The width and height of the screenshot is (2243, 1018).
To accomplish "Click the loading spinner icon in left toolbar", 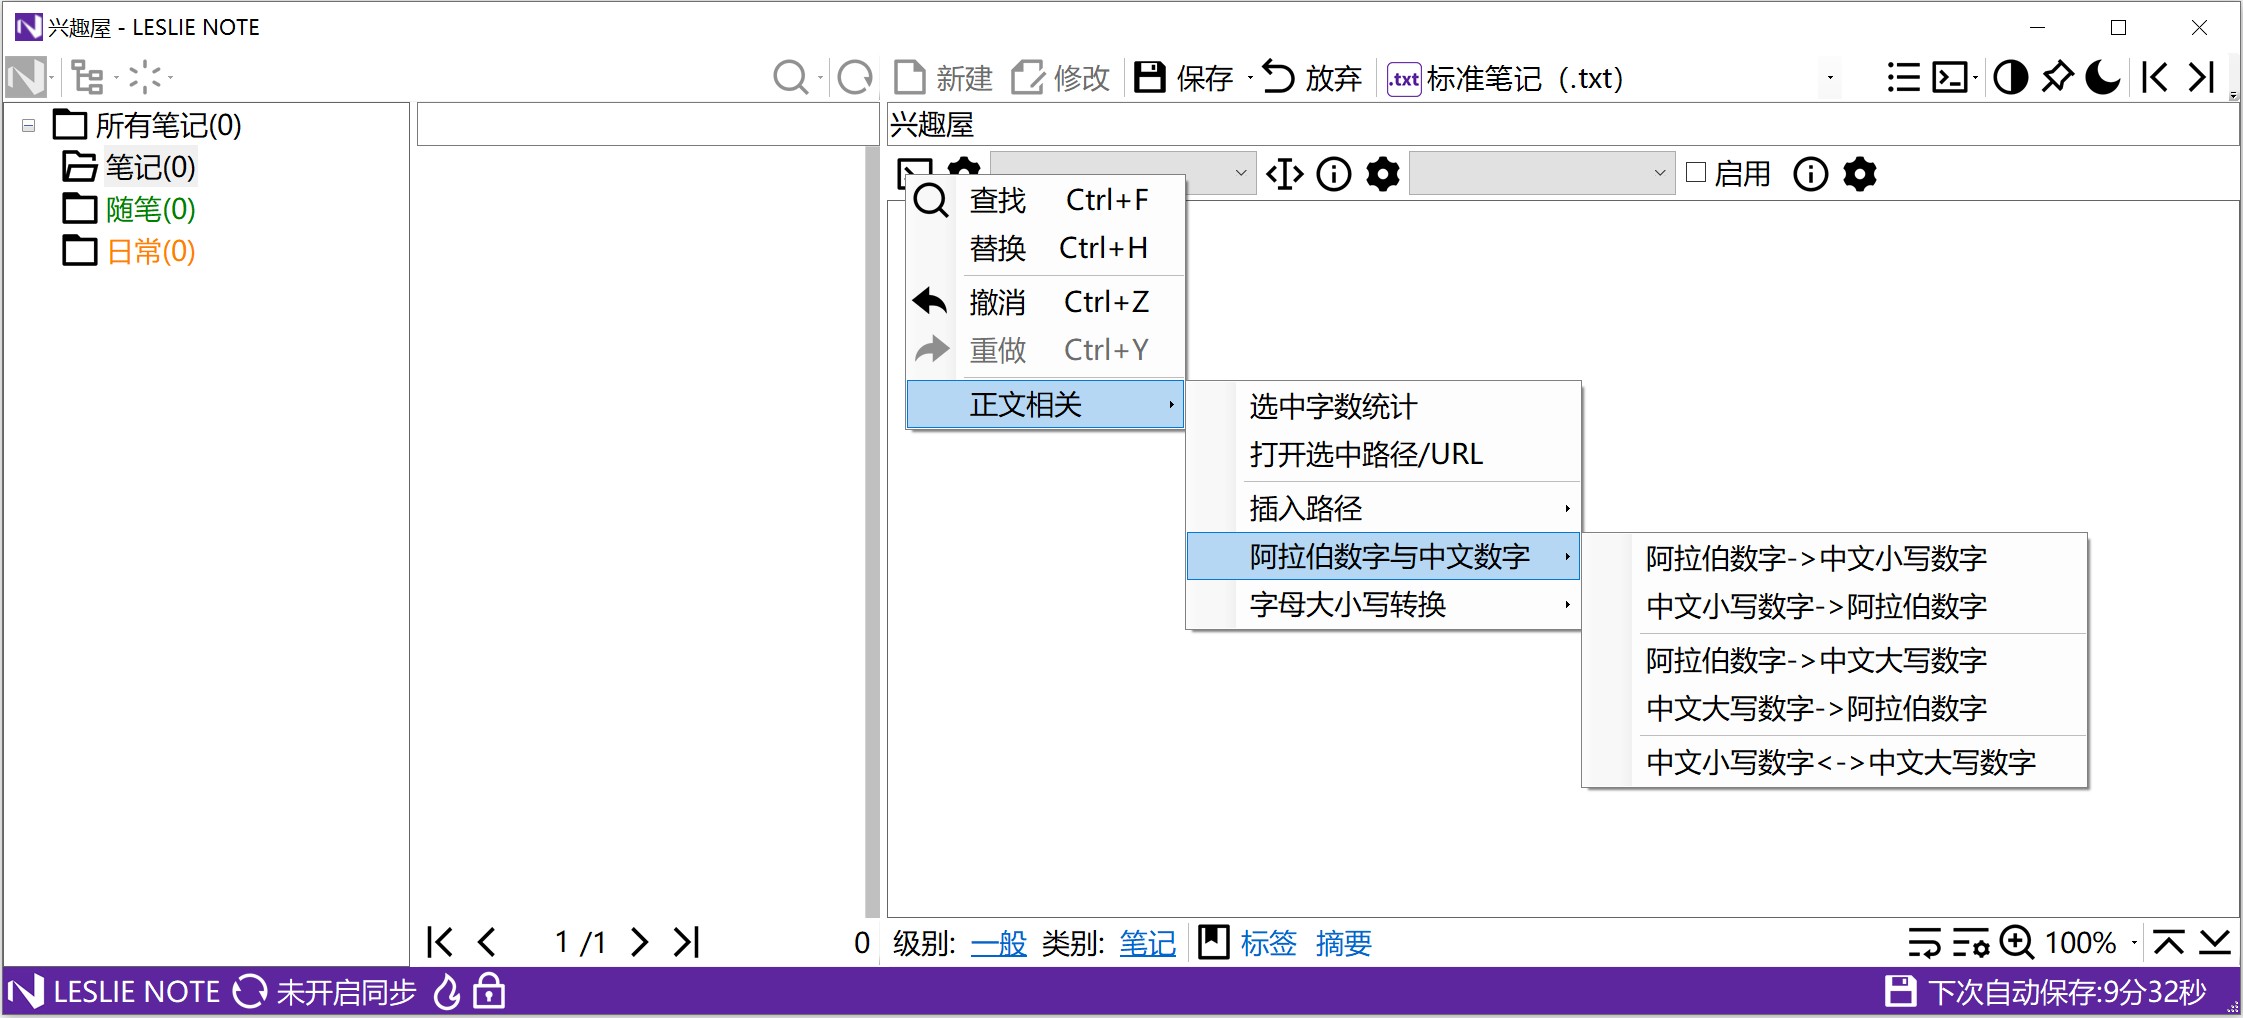I will coord(145,77).
